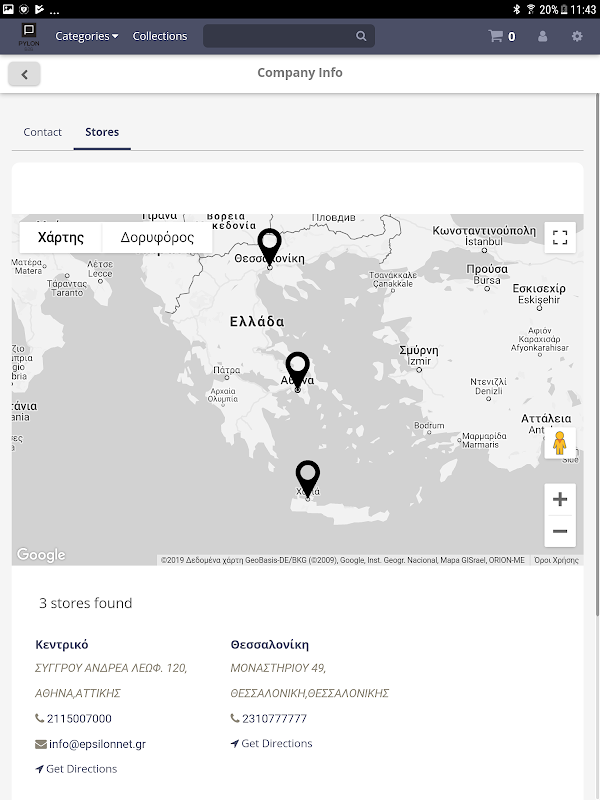The width and height of the screenshot is (600, 800).
Task: Get Directions to the Κεντρικό store
Action: tap(81, 769)
